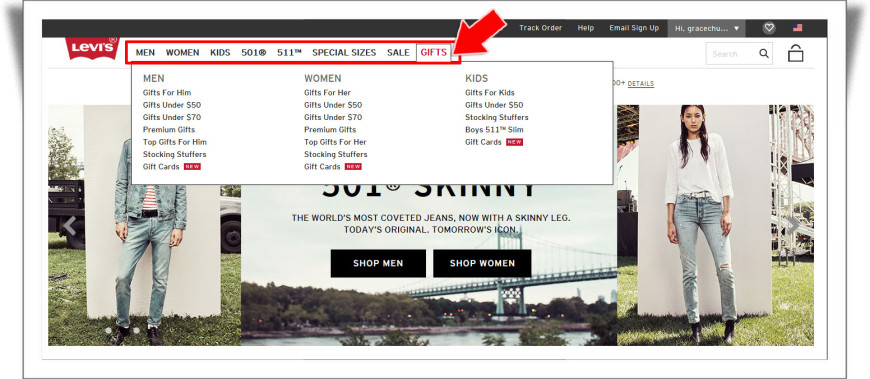The image size is (870, 379).
Task: Expand the Hi, gracechu account dropdown
Action: point(706,28)
